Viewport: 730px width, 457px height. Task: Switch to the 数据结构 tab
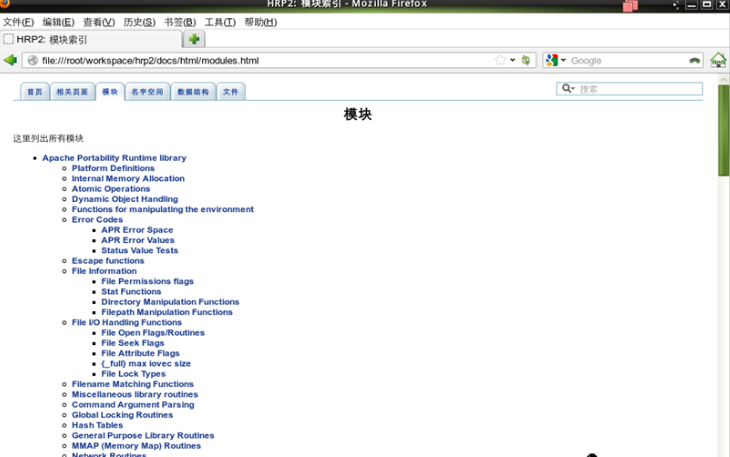pos(193,92)
